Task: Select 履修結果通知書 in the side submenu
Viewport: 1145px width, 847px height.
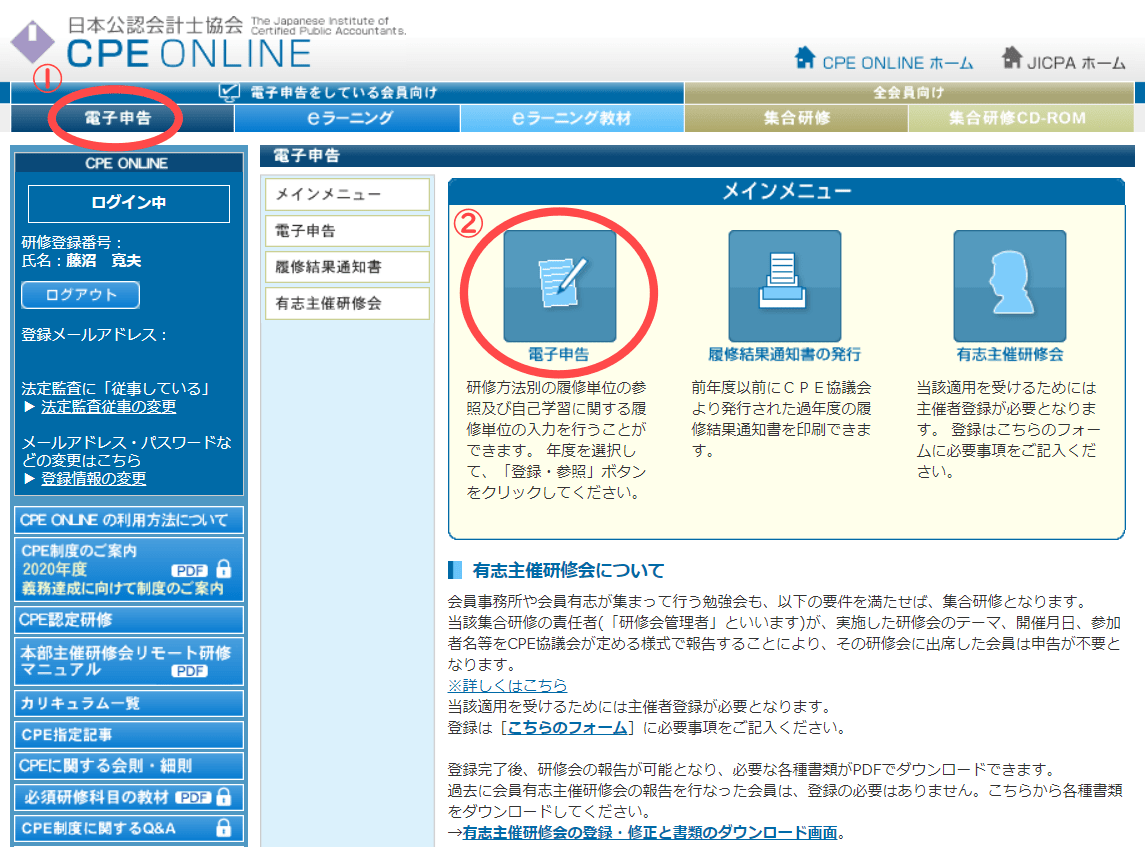Action: 348,267
